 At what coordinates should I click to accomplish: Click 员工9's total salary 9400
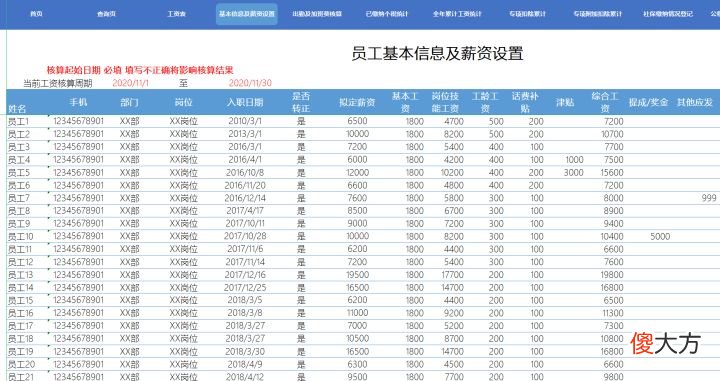pos(613,224)
